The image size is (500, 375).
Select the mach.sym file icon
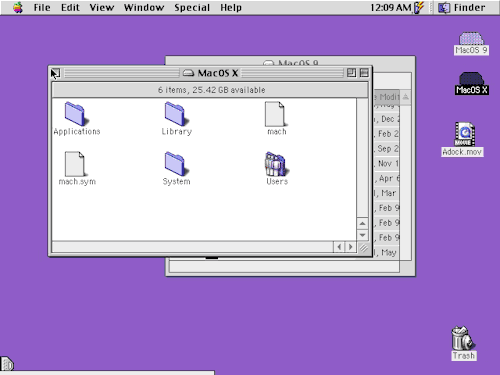point(75,164)
